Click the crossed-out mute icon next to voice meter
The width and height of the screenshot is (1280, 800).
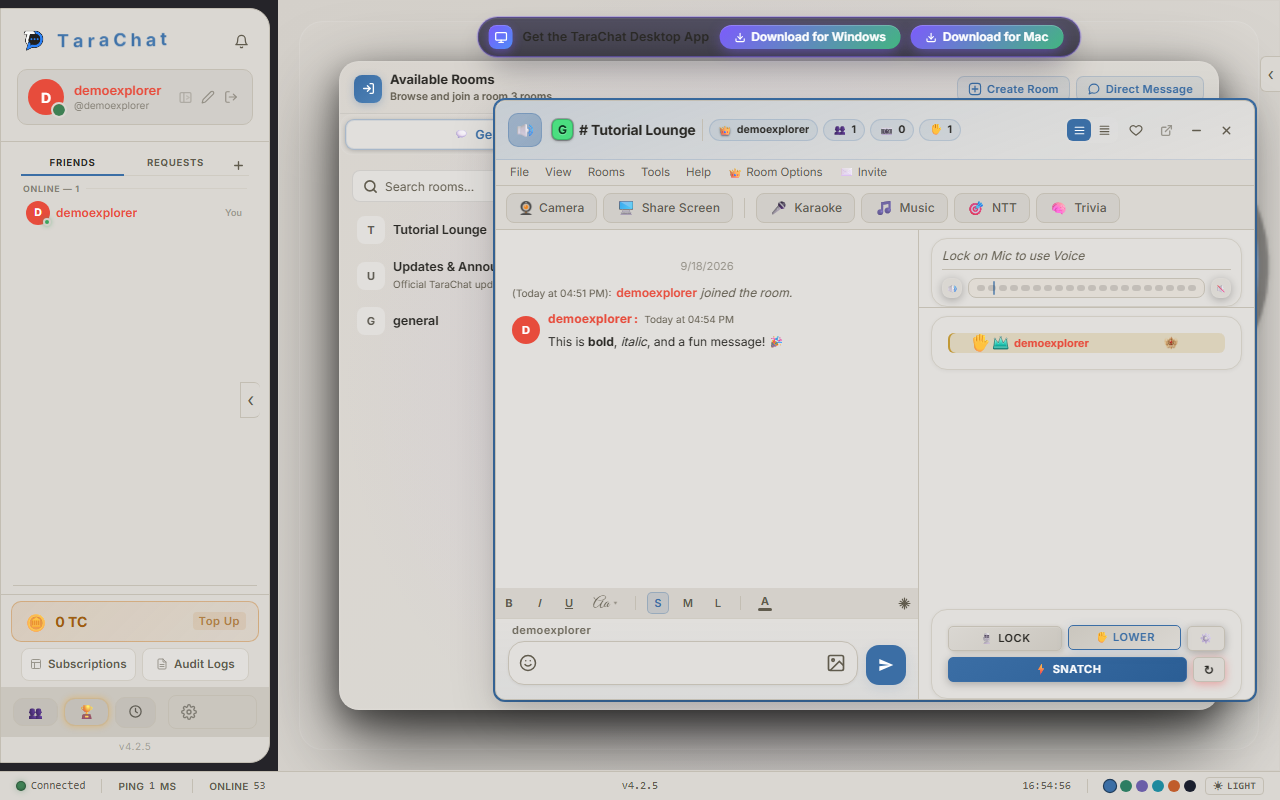tap(1220, 288)
